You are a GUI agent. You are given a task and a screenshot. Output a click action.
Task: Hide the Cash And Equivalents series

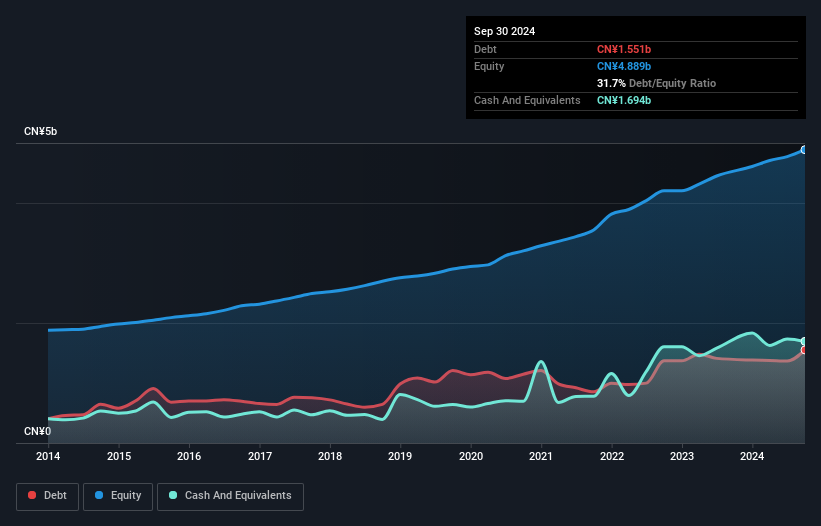[230, 496]
